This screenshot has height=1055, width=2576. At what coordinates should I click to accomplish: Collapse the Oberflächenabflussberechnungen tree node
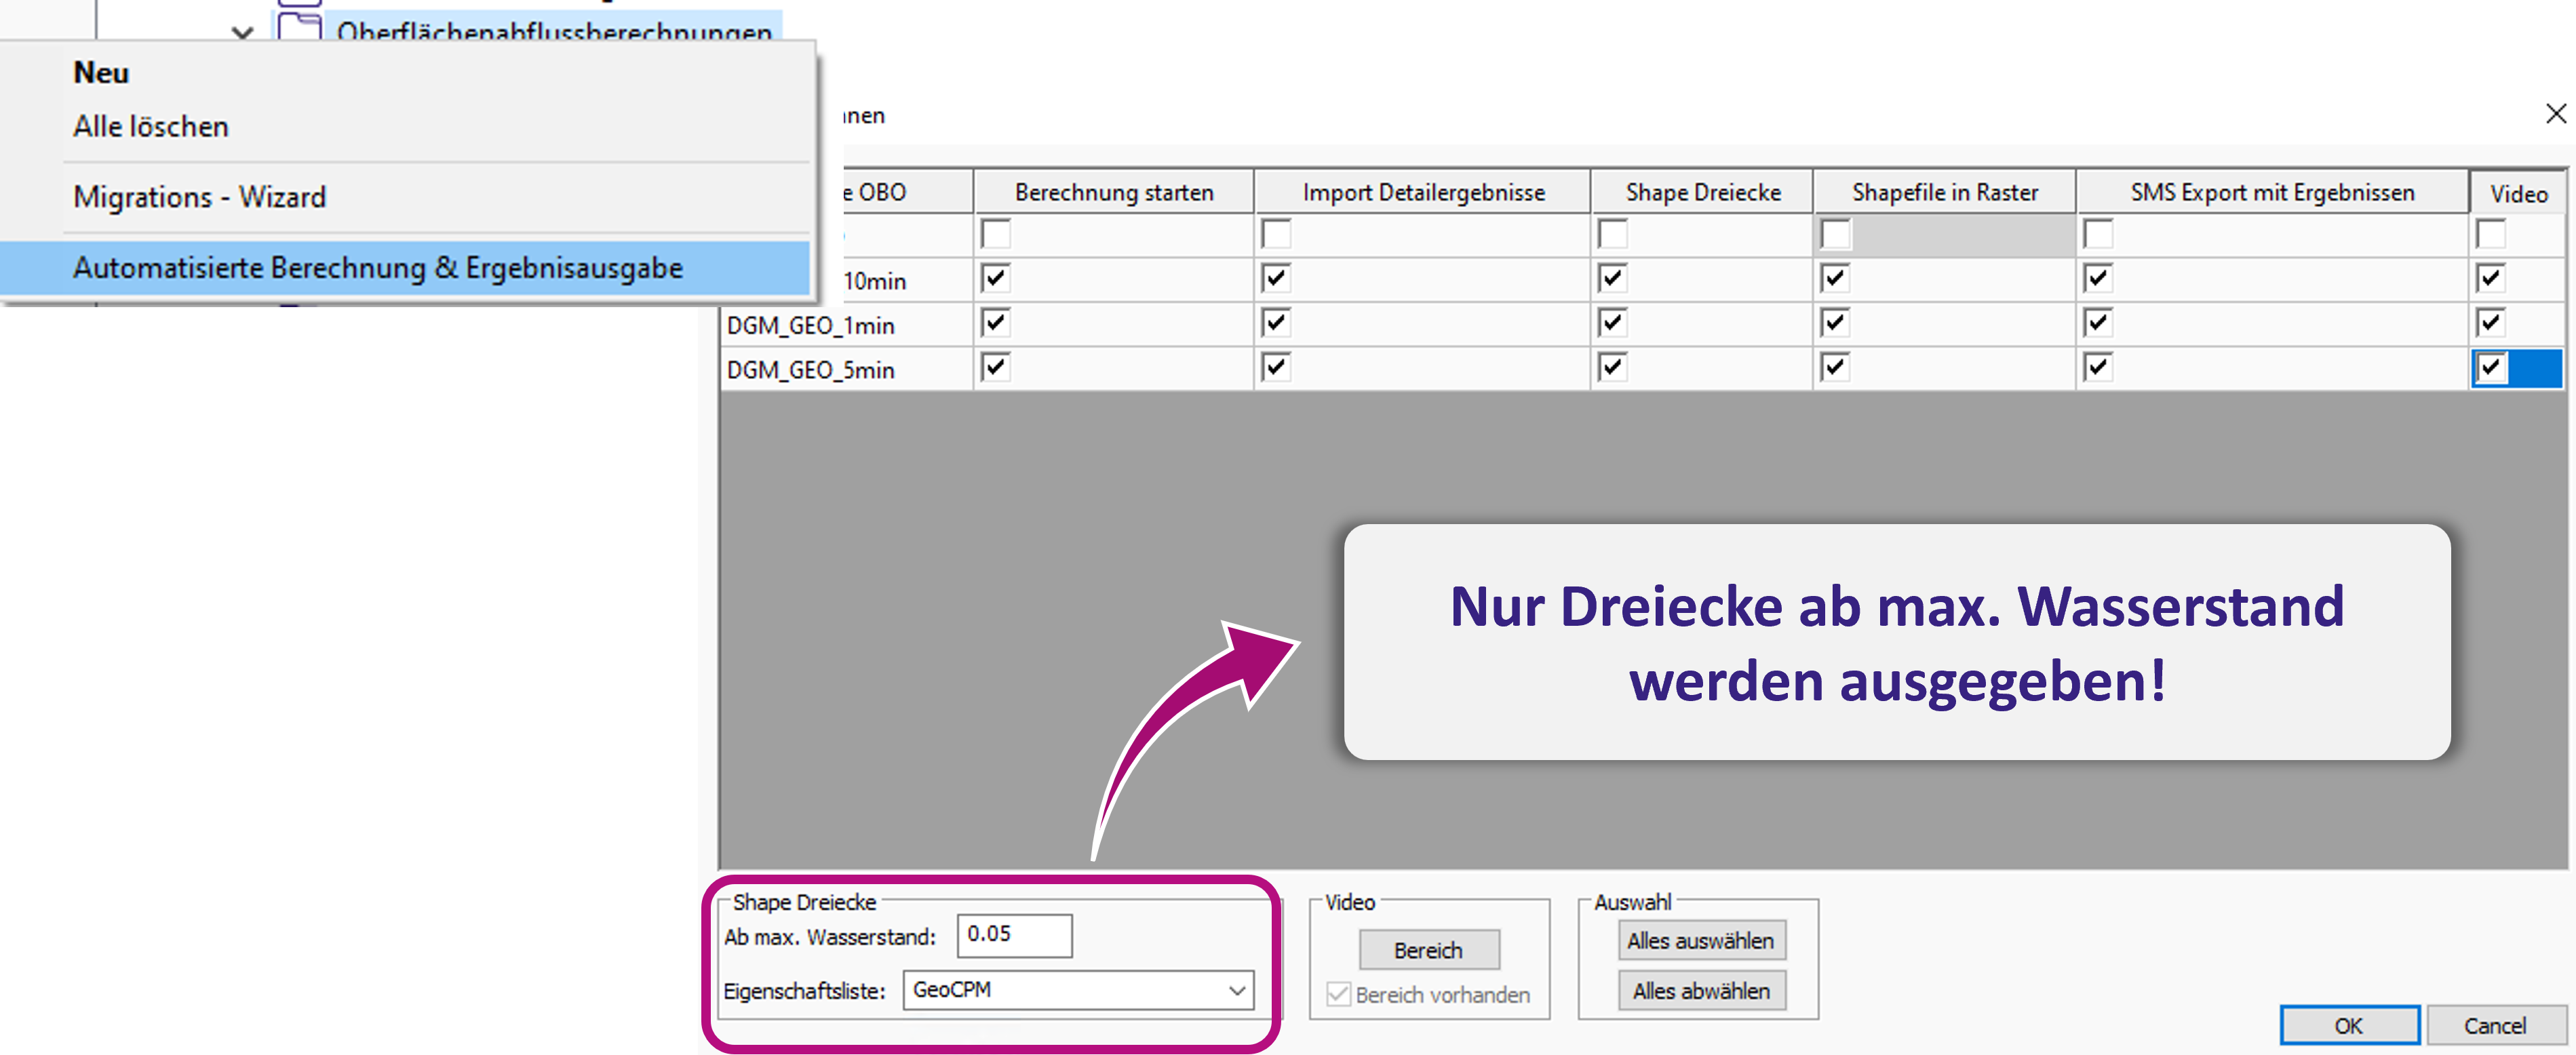pos(242,32)
